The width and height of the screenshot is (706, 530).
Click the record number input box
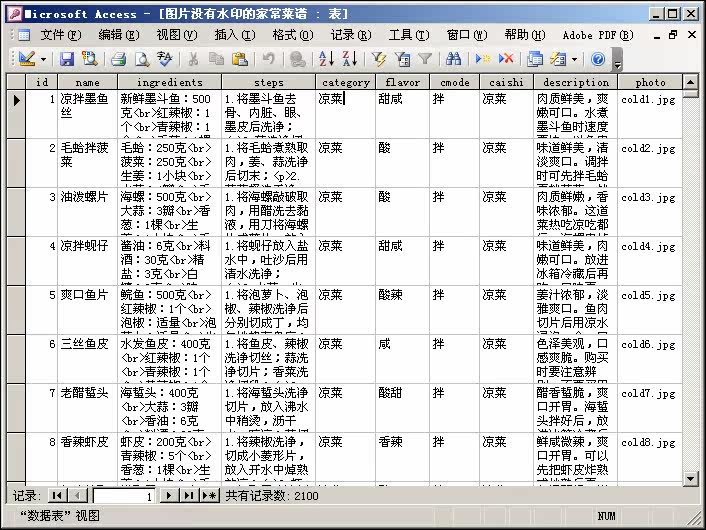(x=123, y=496)
